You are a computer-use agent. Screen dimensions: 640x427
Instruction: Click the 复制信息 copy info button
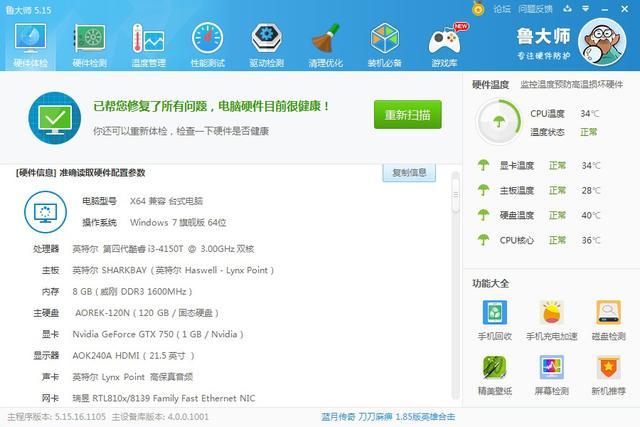pos(409,173)
